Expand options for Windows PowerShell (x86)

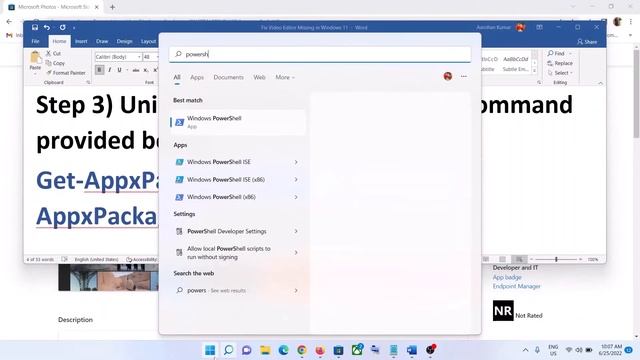296,197
